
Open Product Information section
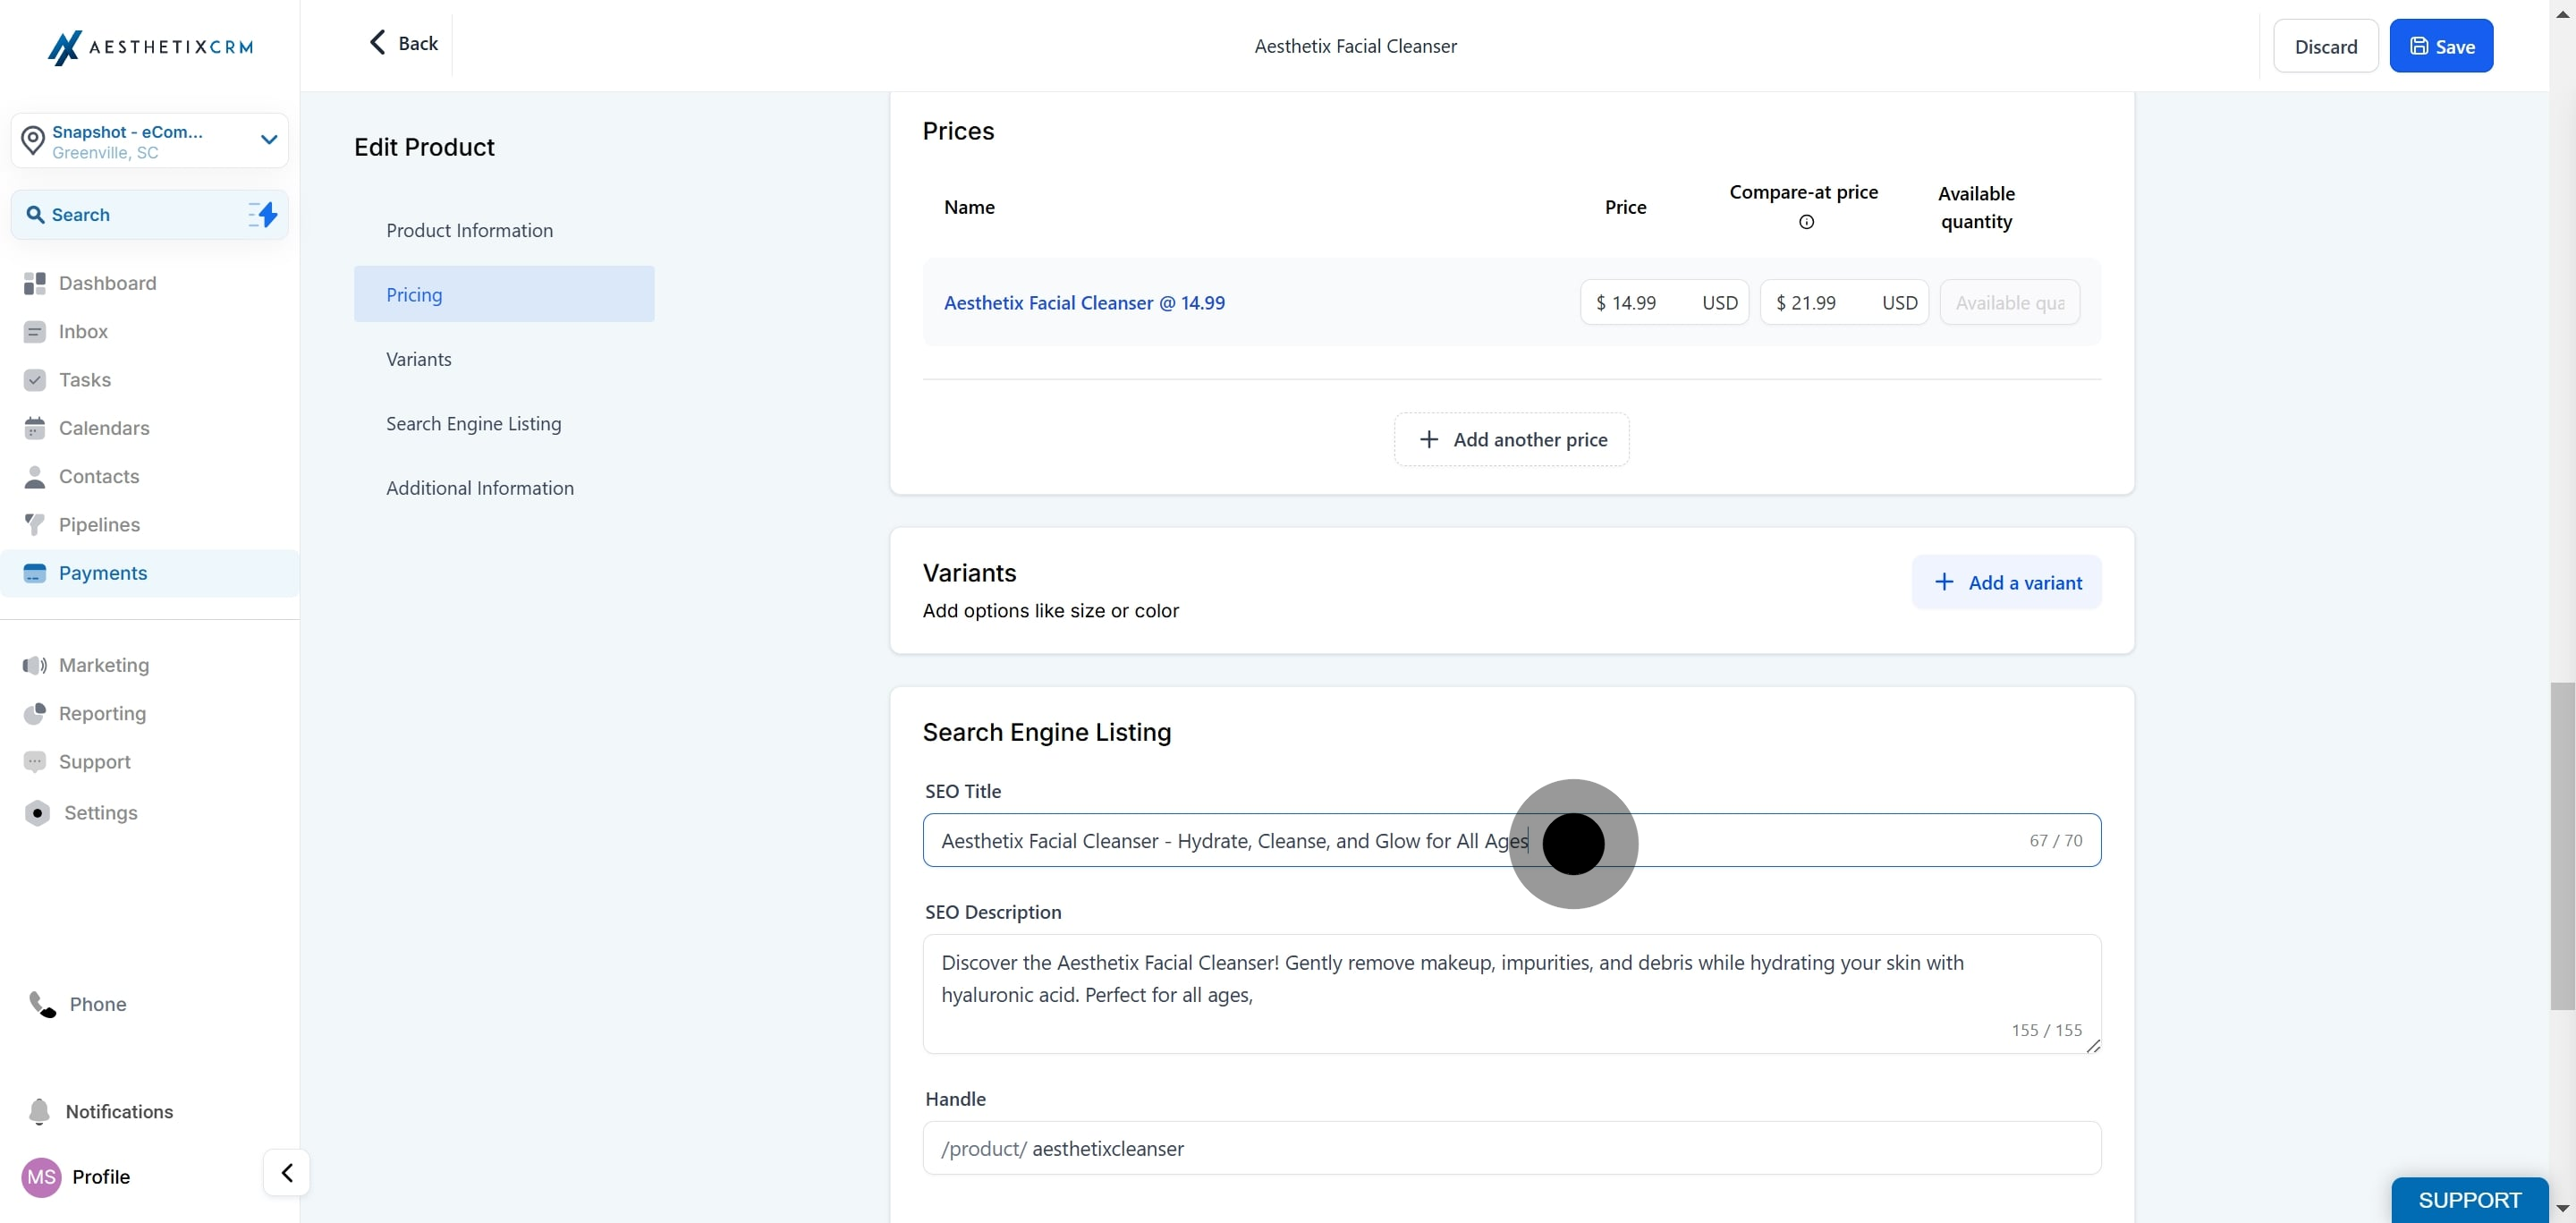coord(470,230)
